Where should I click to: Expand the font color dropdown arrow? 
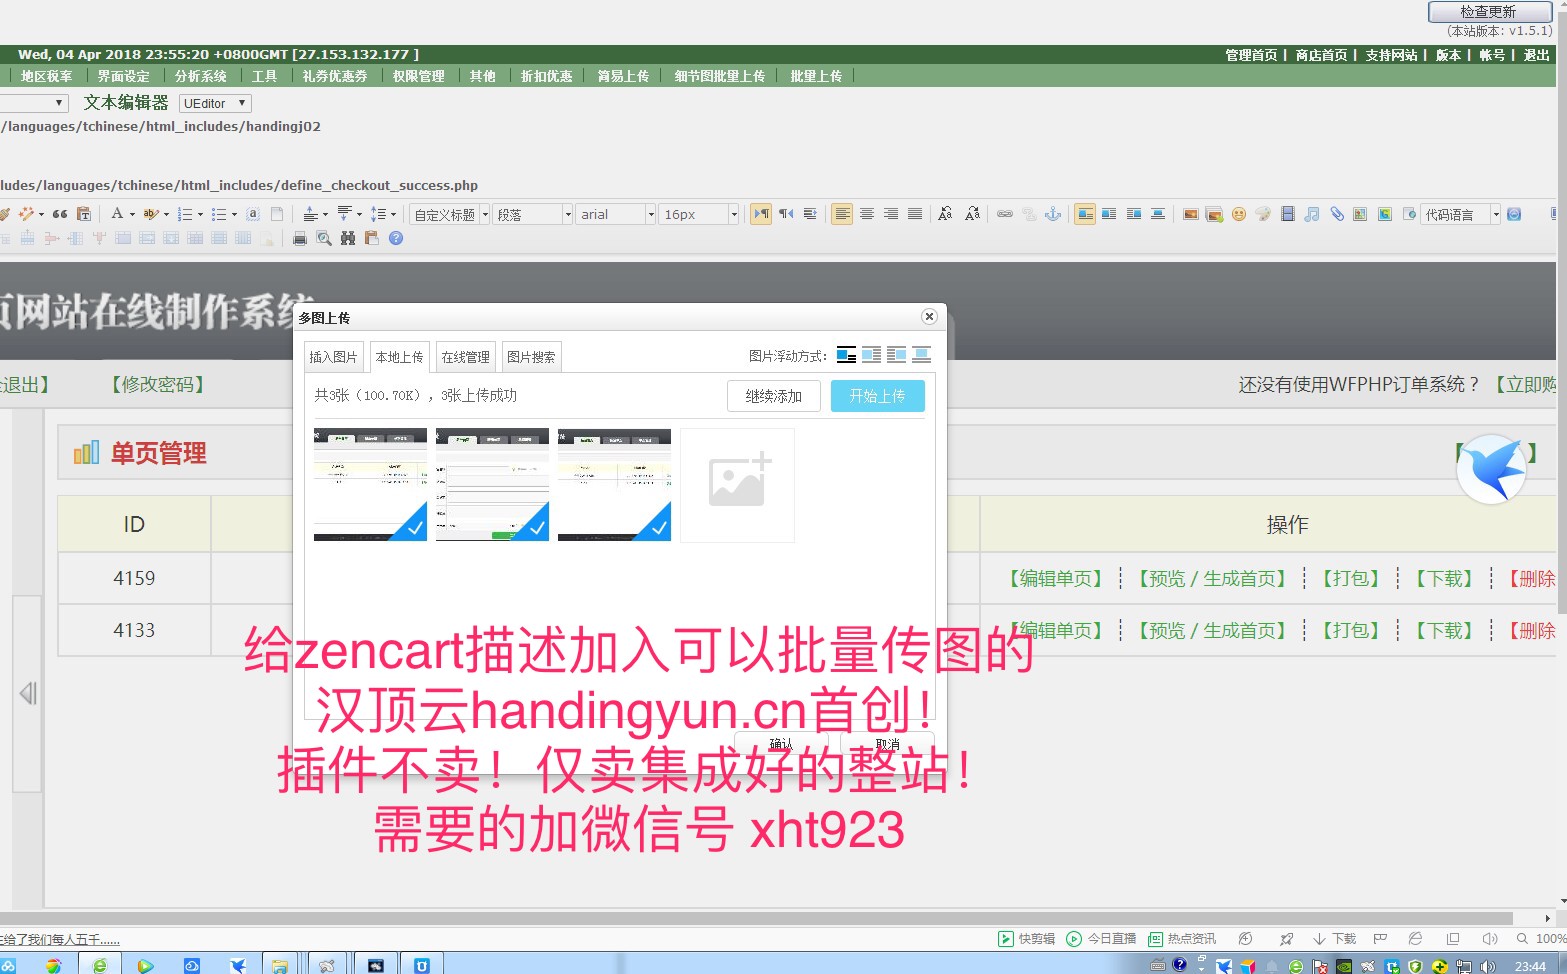pos(132,214)
